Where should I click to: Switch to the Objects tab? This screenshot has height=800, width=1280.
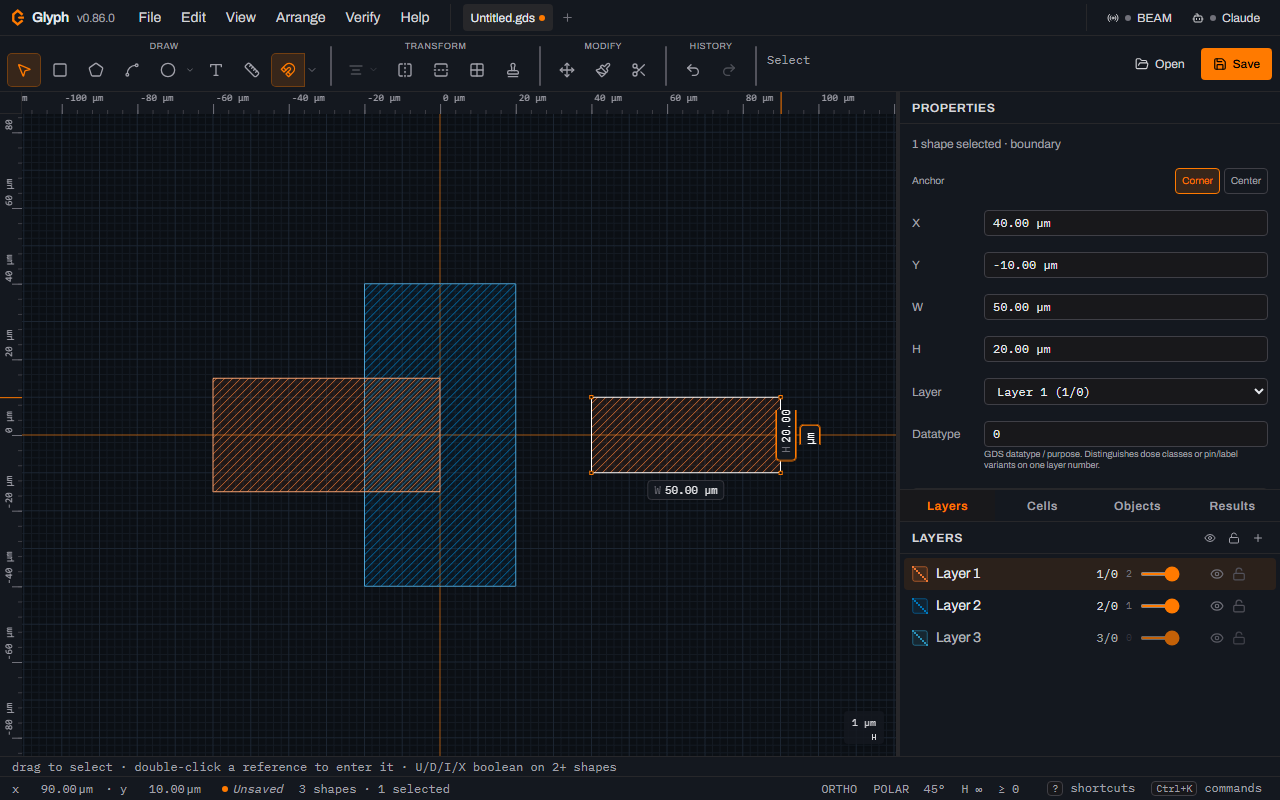point(1137,506)
